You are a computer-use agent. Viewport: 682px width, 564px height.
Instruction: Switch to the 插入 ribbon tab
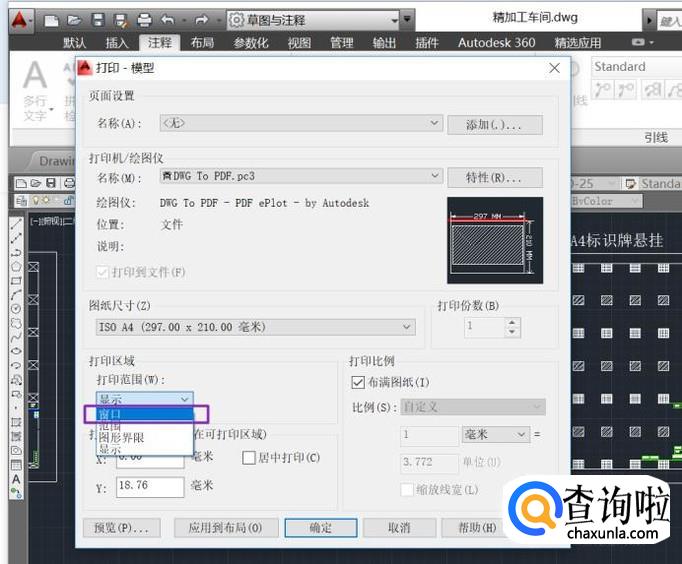(x=117, y=43)
